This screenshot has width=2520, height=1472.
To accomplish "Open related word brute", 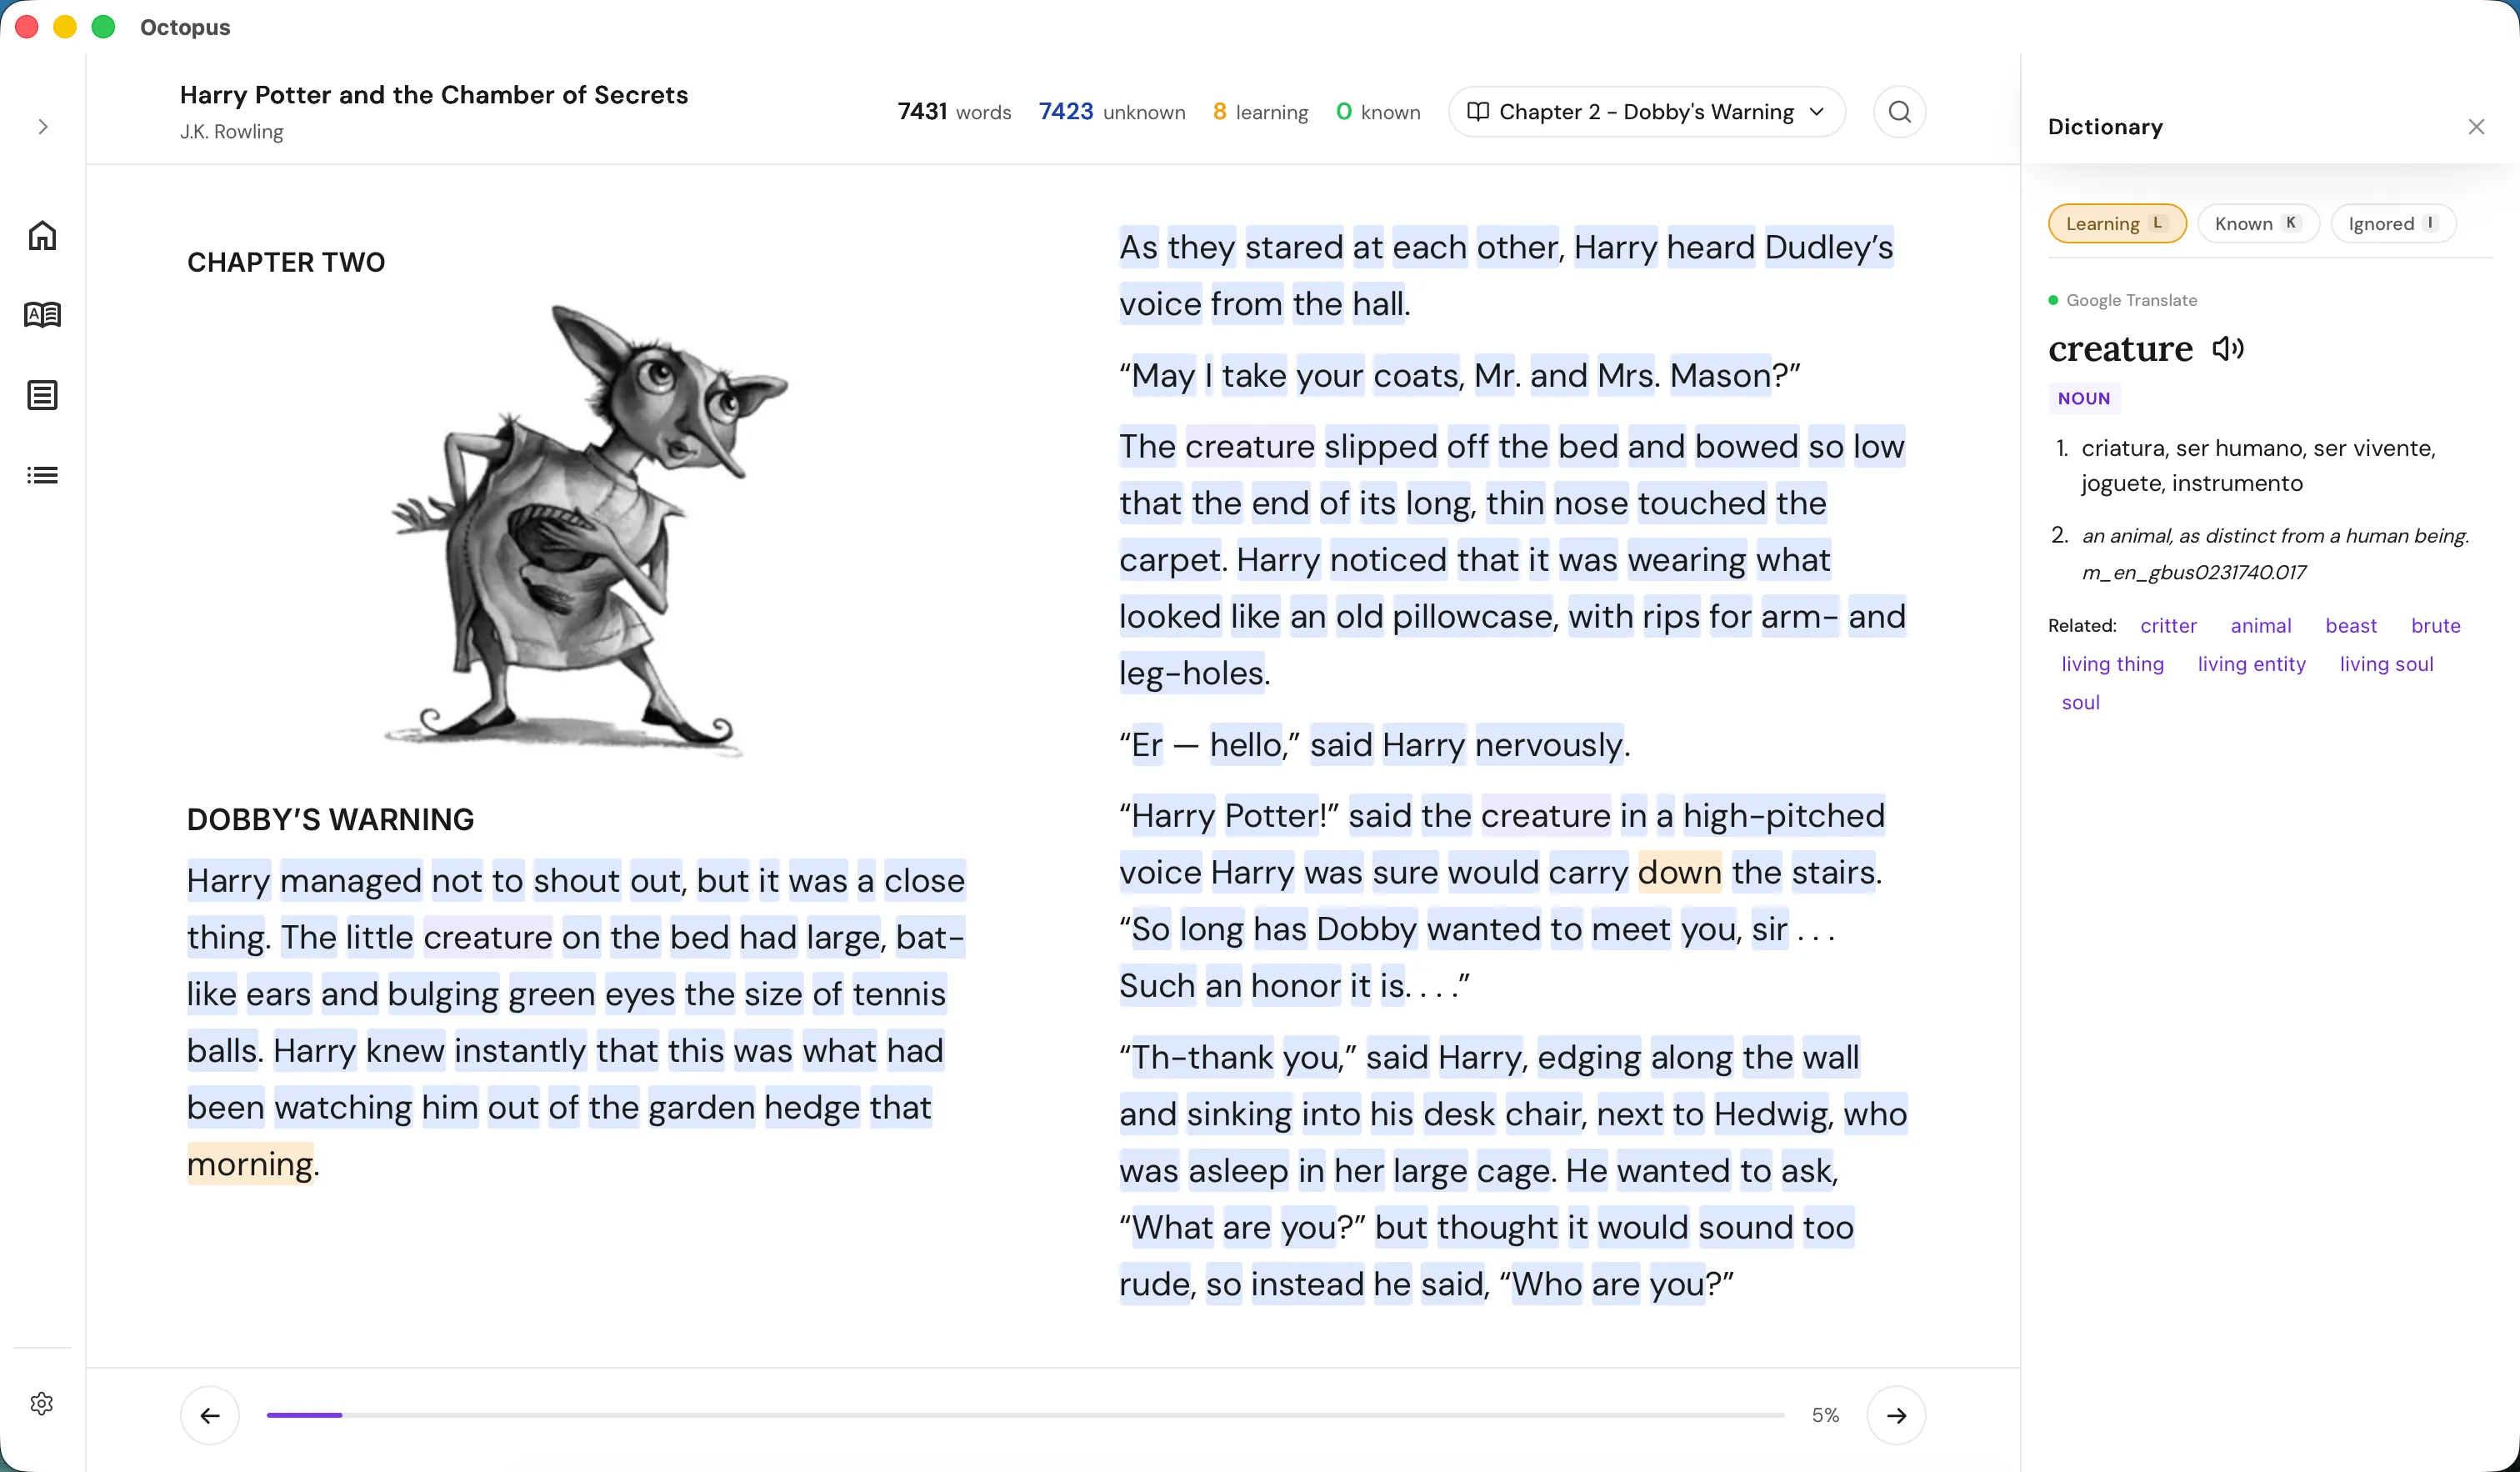I will 2435,626.
